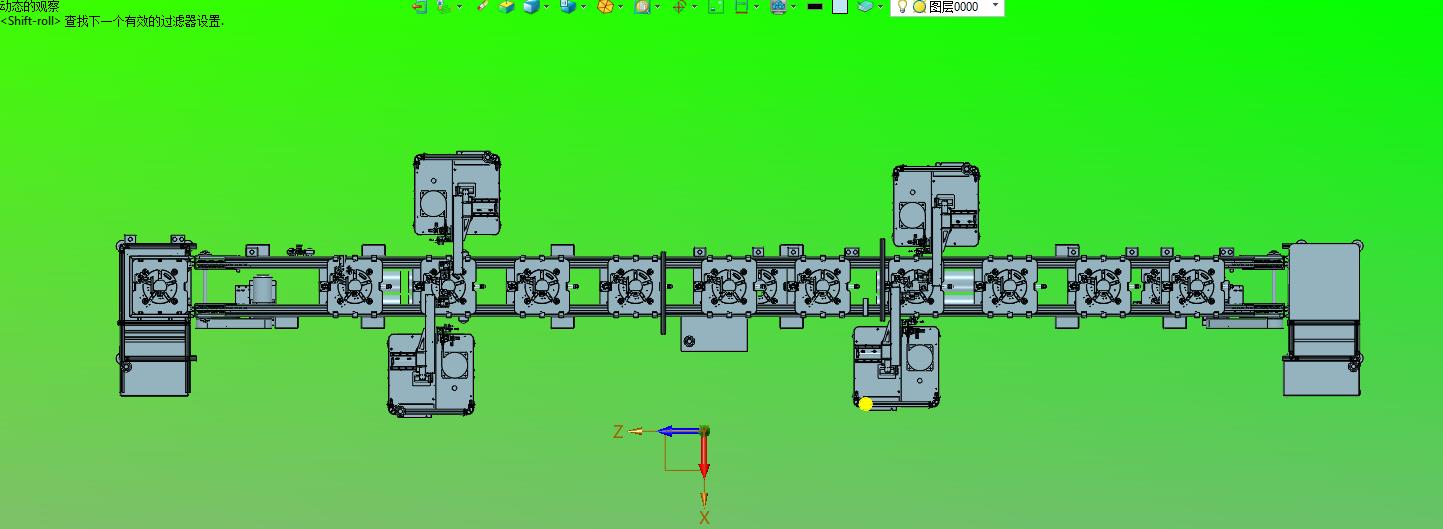Select the blue shaded cube display icon

pos(530,6)
